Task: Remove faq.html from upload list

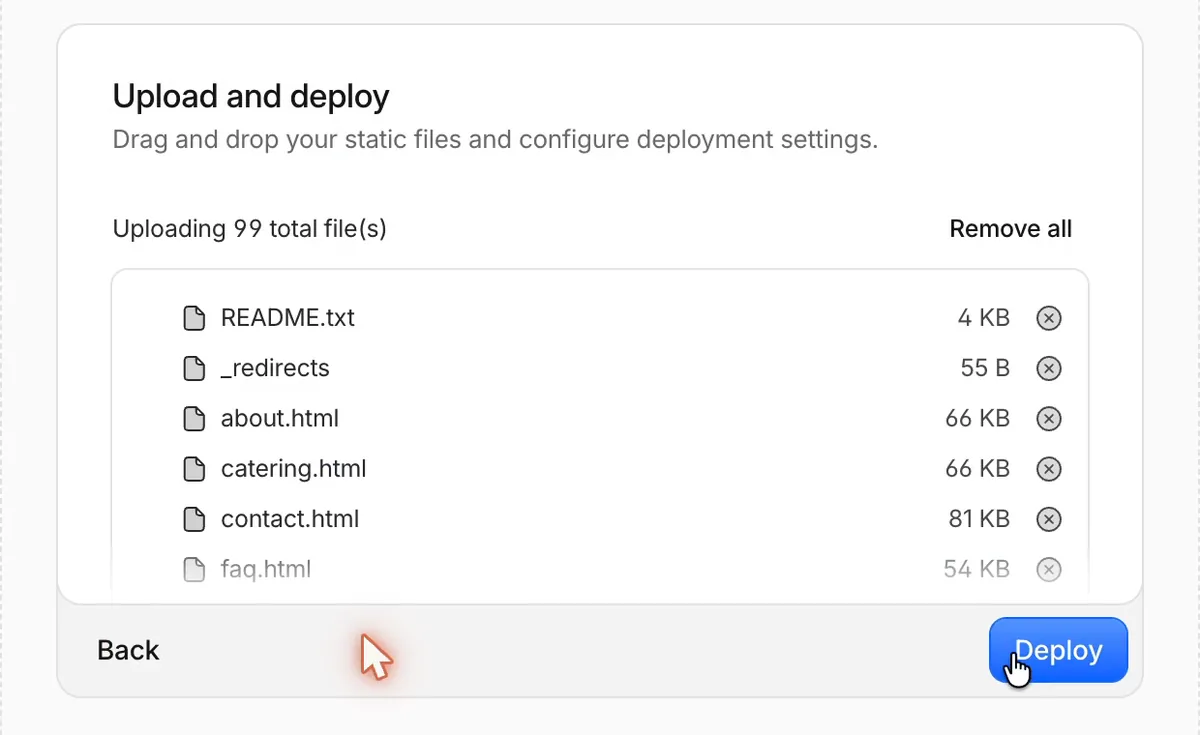Action: (x=1048, y=569)
